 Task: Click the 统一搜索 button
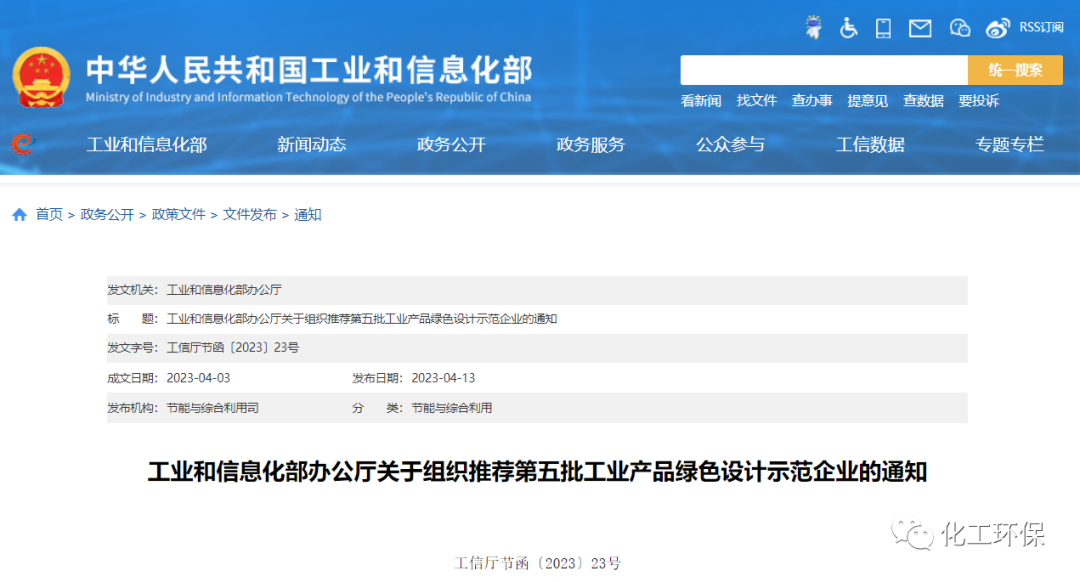1015,70
